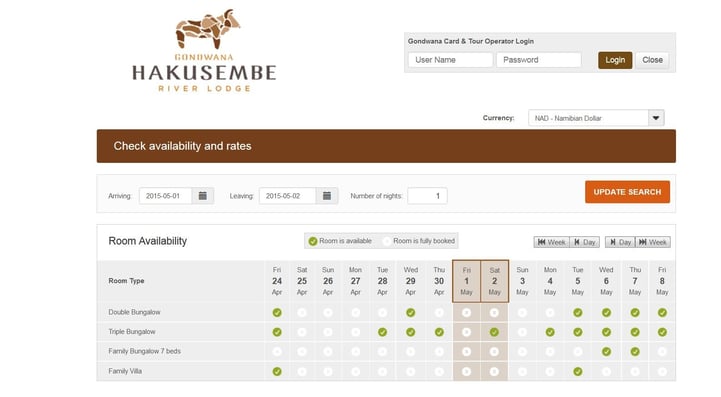
Task: Select the Fri 1 May column header
Action: point(467,281)
